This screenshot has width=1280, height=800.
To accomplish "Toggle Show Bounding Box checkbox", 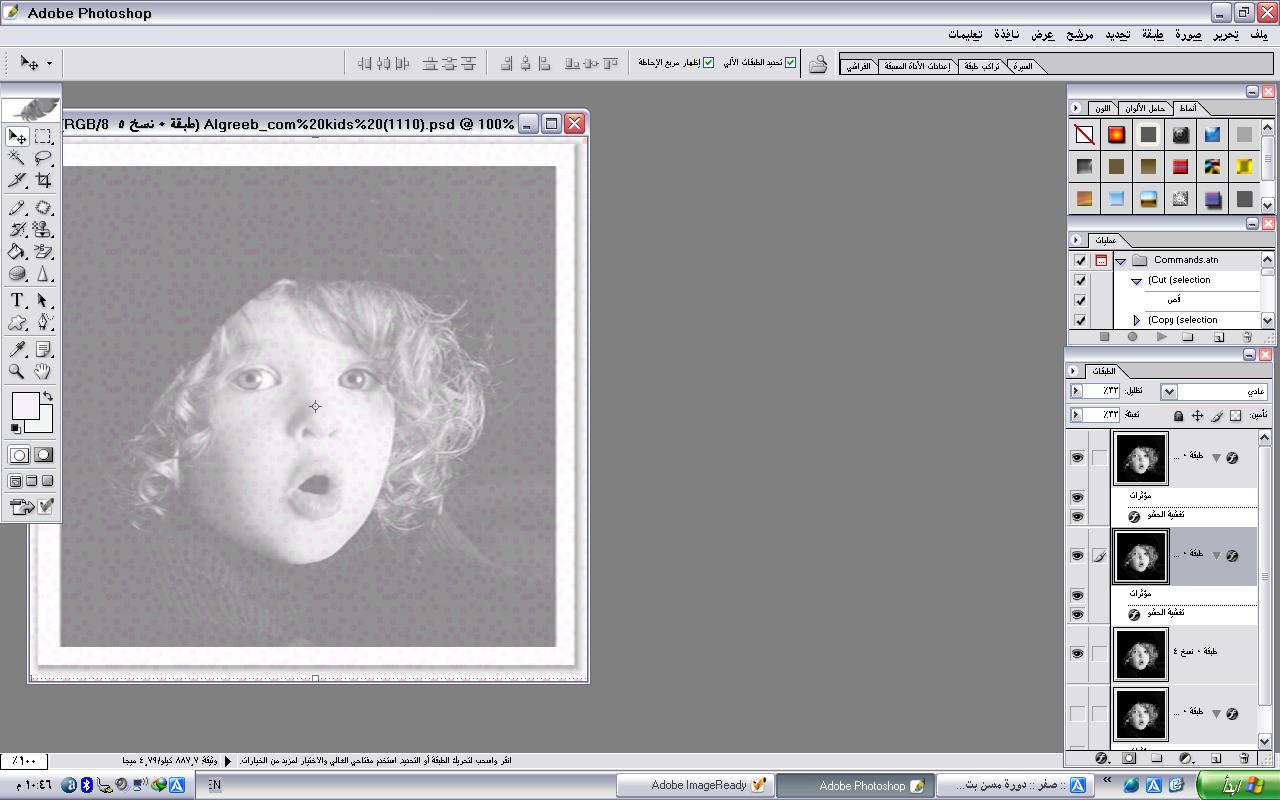I will [708, 63].
